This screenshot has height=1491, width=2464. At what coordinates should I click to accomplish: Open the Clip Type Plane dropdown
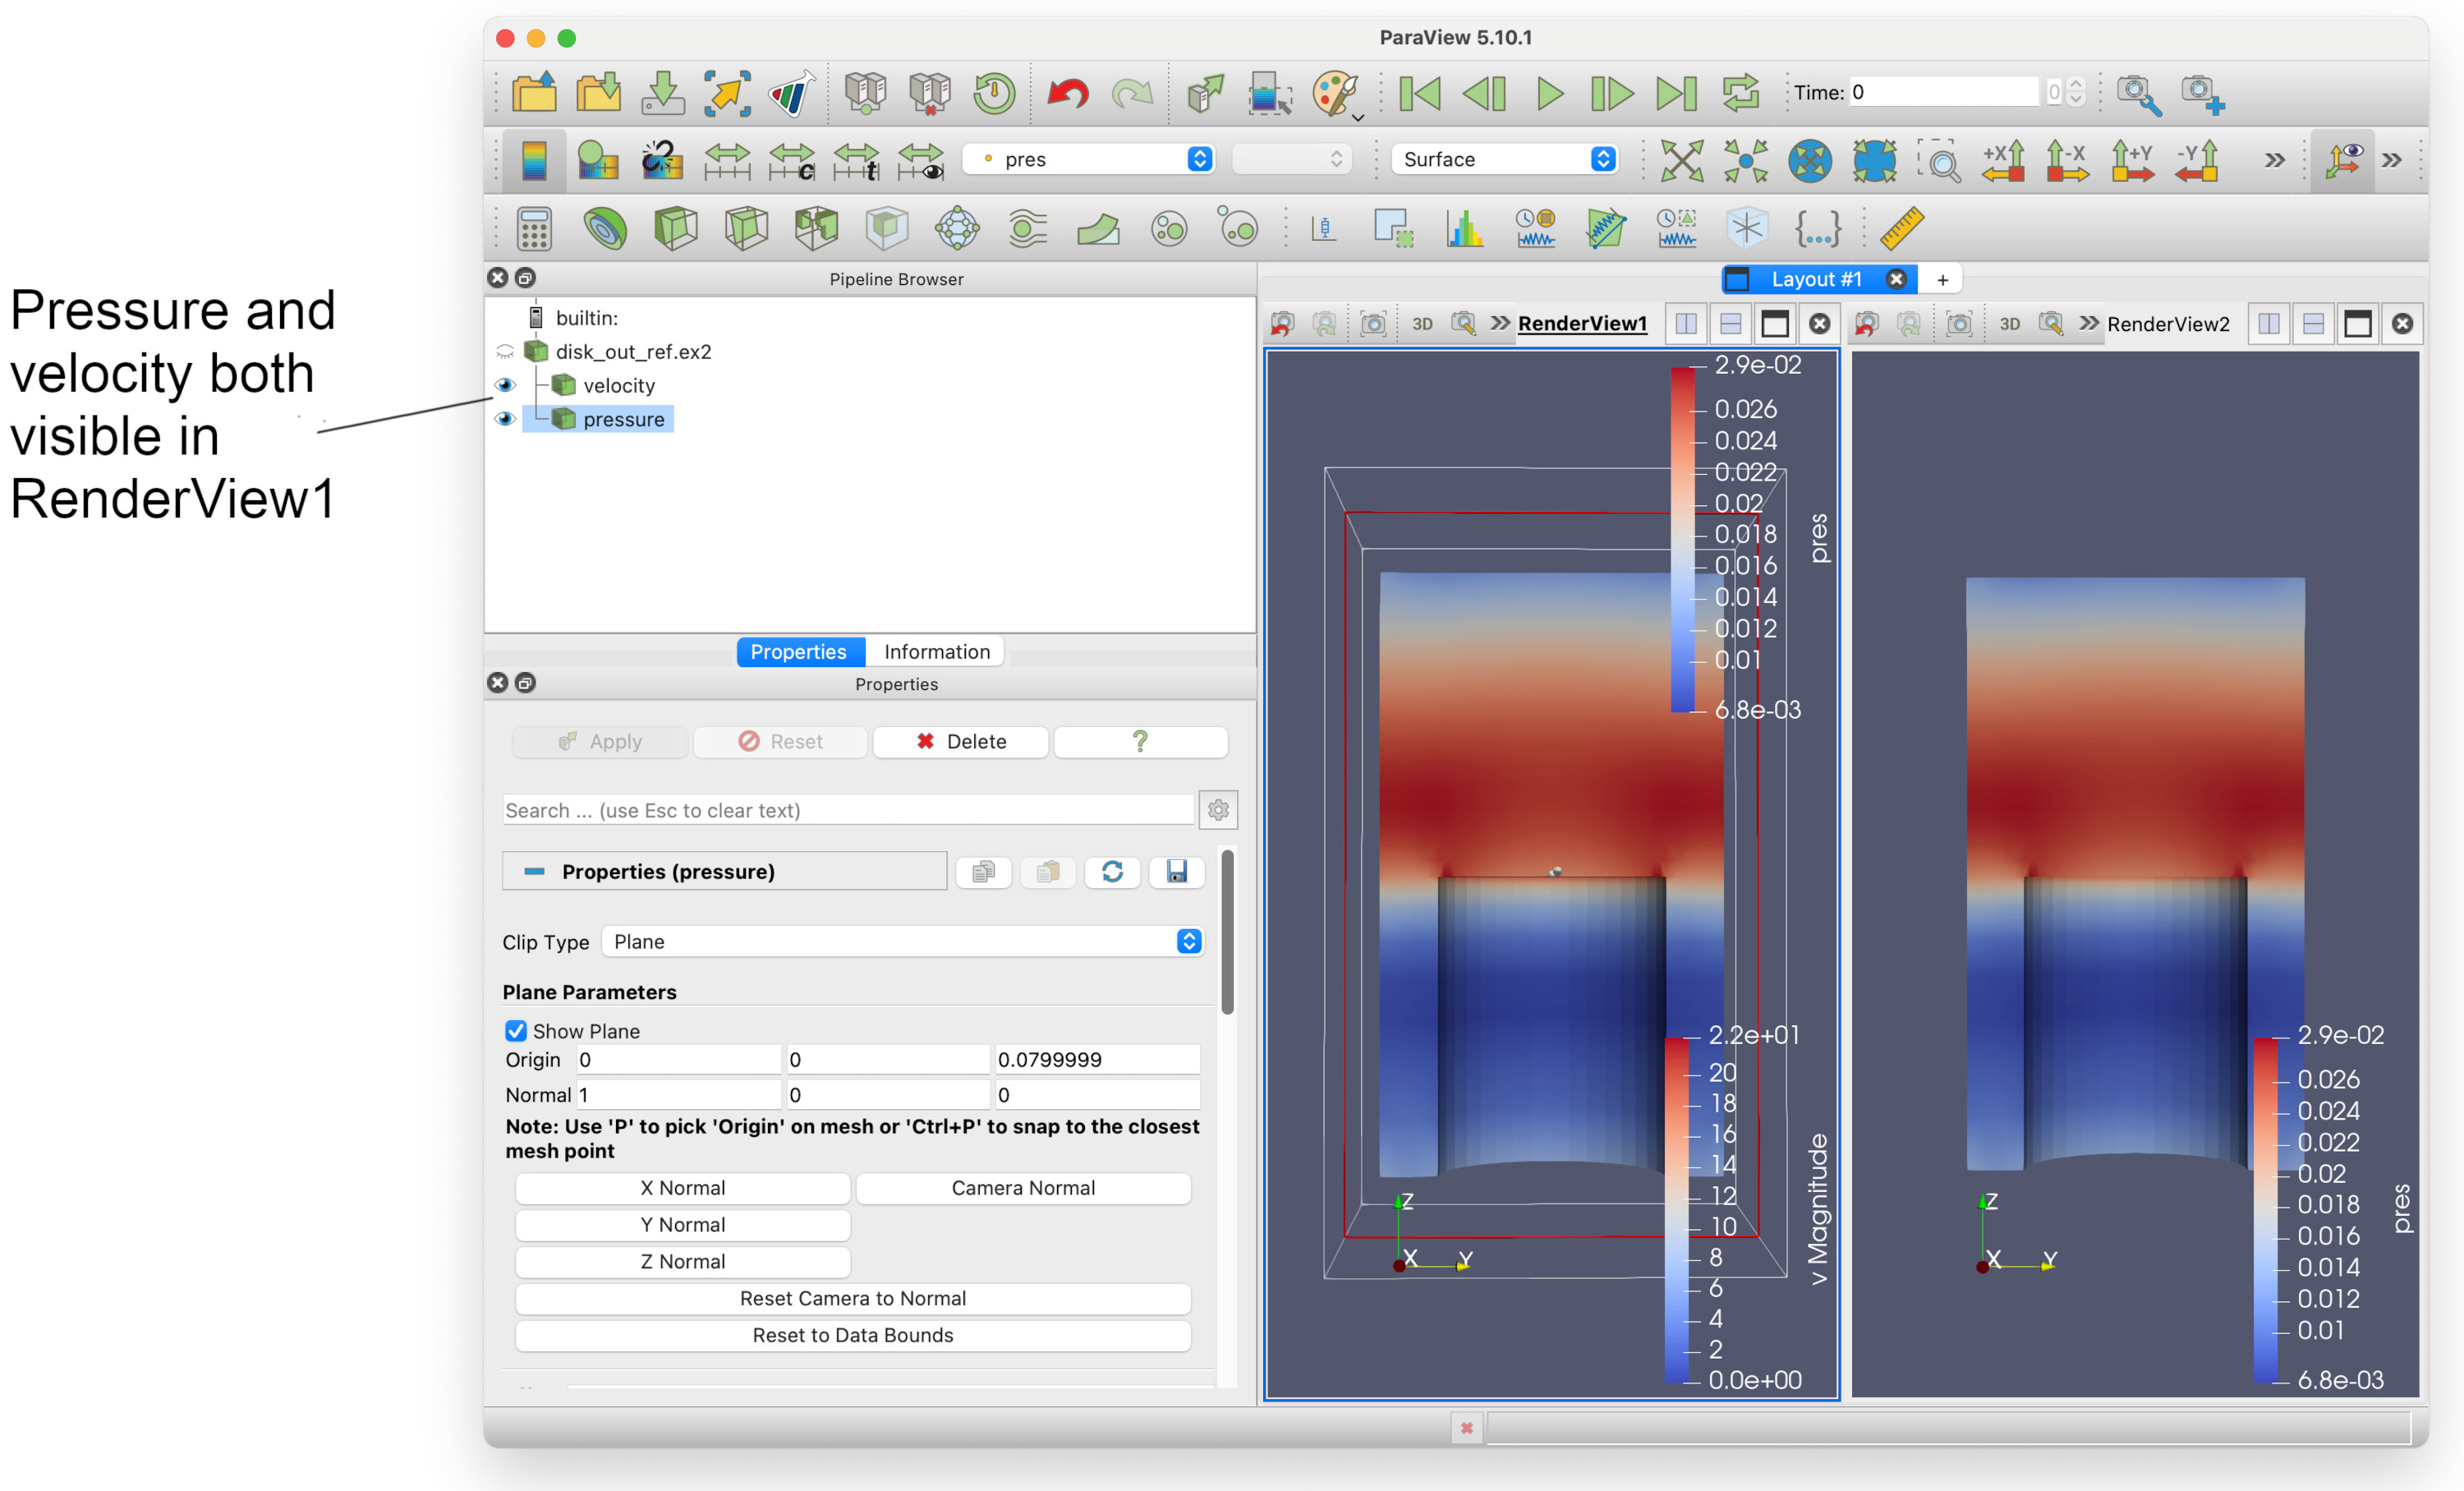[x=902, y=941]
